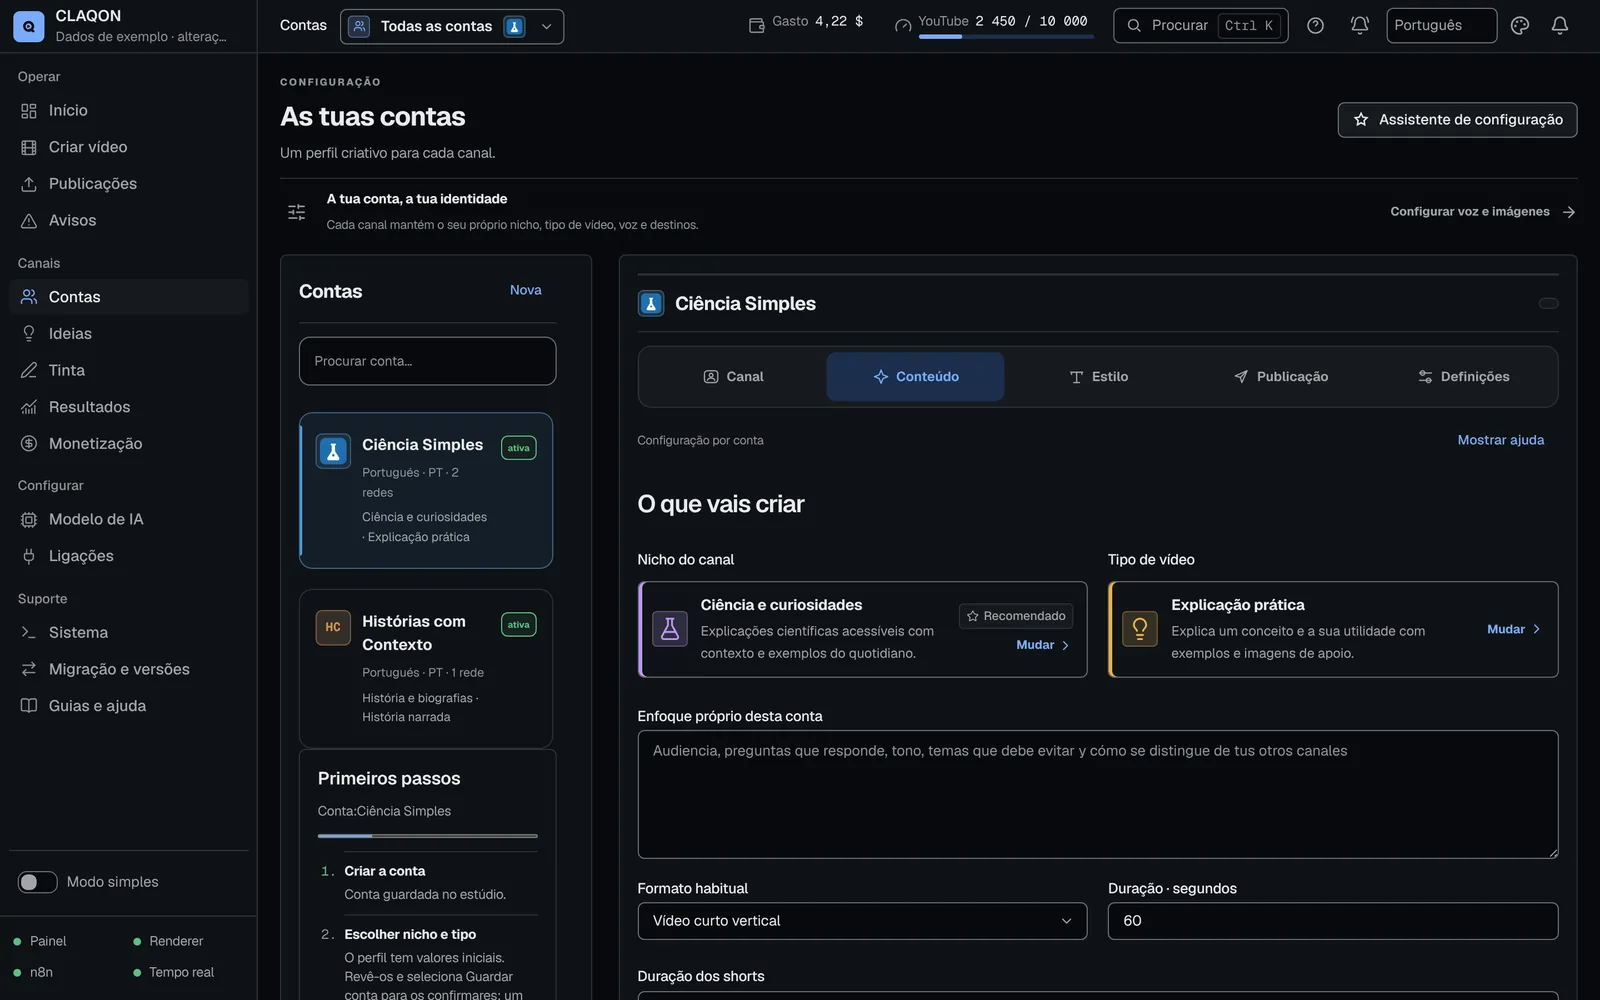Click the Recomendado badge
The width and height of the screenshot is (1600, 1000).
pyautogui.click(x=1016, y=616)
